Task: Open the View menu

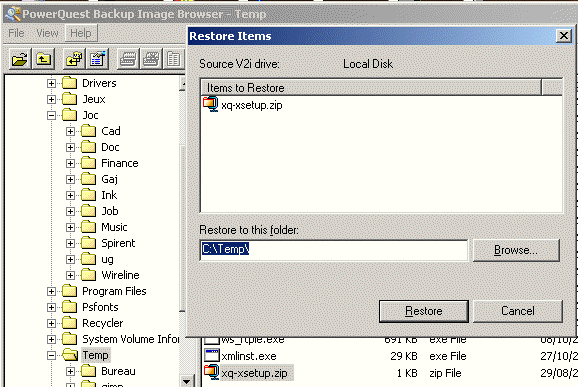Action: click(47, 33)
